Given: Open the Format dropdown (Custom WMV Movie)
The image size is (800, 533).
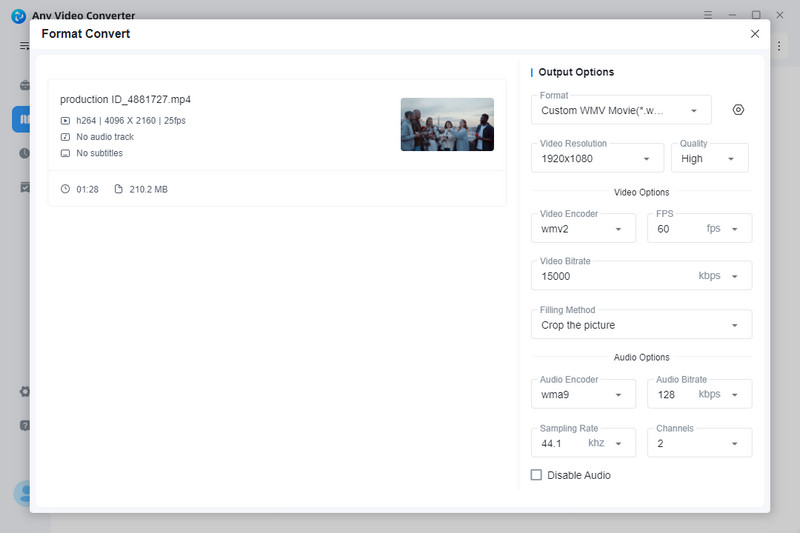Looking at the screenshot, I should tap(621, 110).
